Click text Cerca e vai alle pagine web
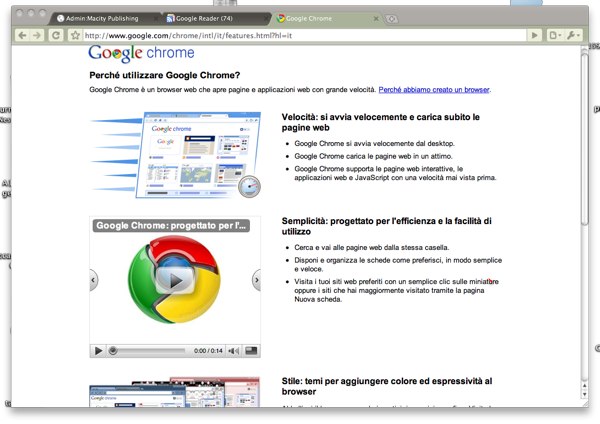Viewport: 600px width, 424px height. pos(372,247)
